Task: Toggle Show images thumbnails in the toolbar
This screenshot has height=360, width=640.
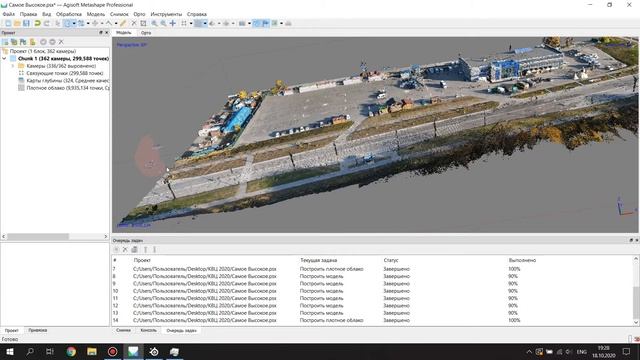Action: click(x=275, y=24)
